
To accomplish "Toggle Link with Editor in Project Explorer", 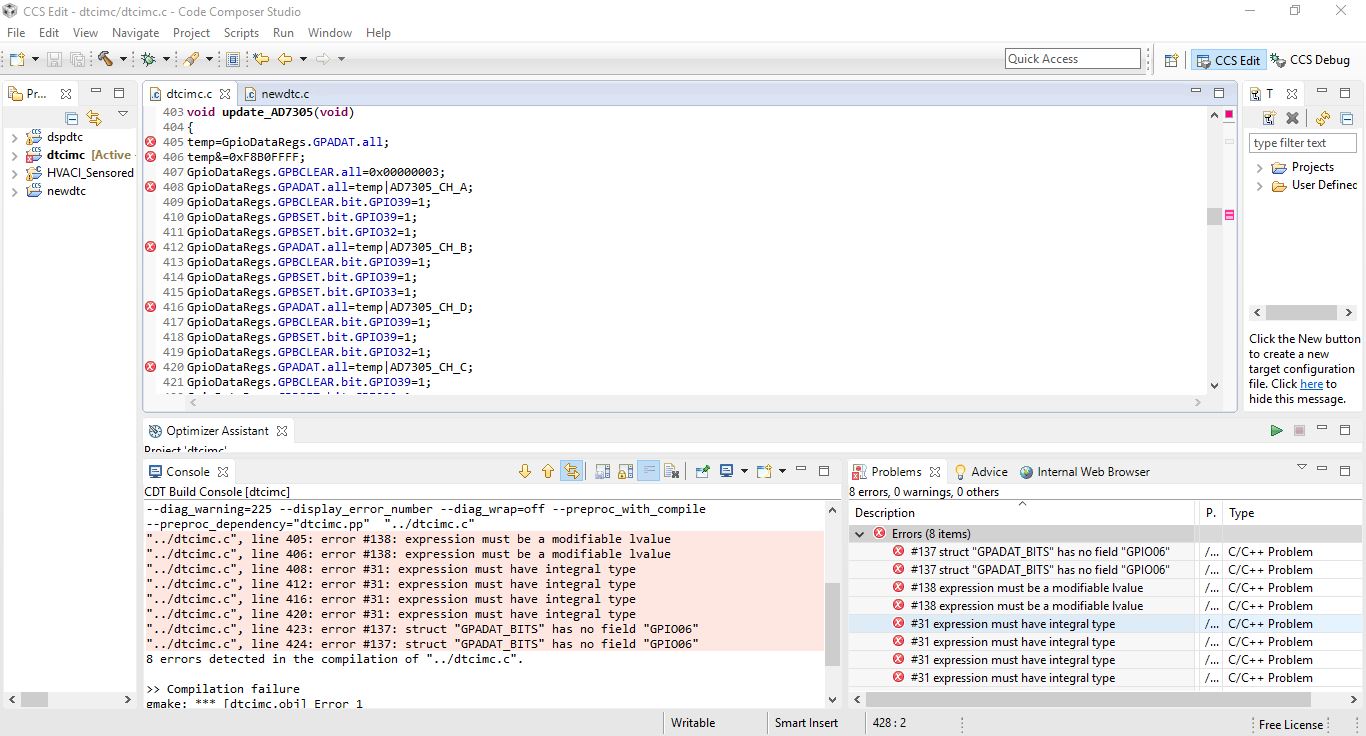I will pyautogui.click(x=94, y=118).
